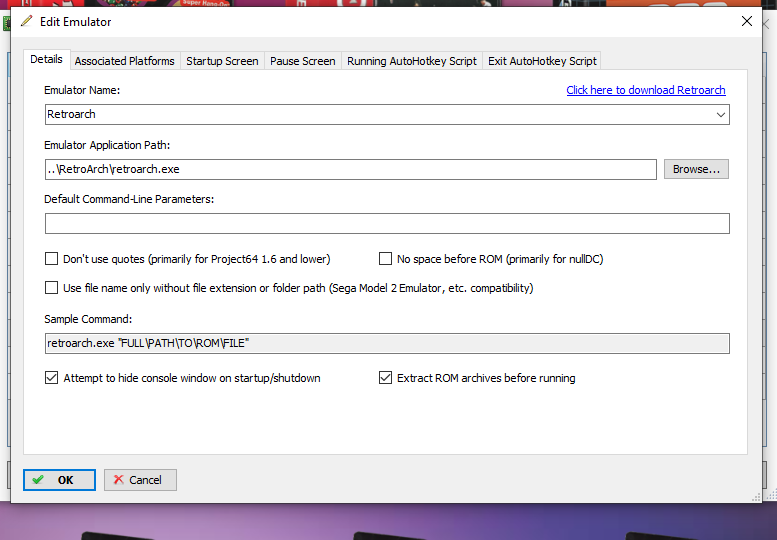Screen dimensions: 777x540
Task: Click the Cancel button
Action: pyautogui.click(x=140, y=480)
